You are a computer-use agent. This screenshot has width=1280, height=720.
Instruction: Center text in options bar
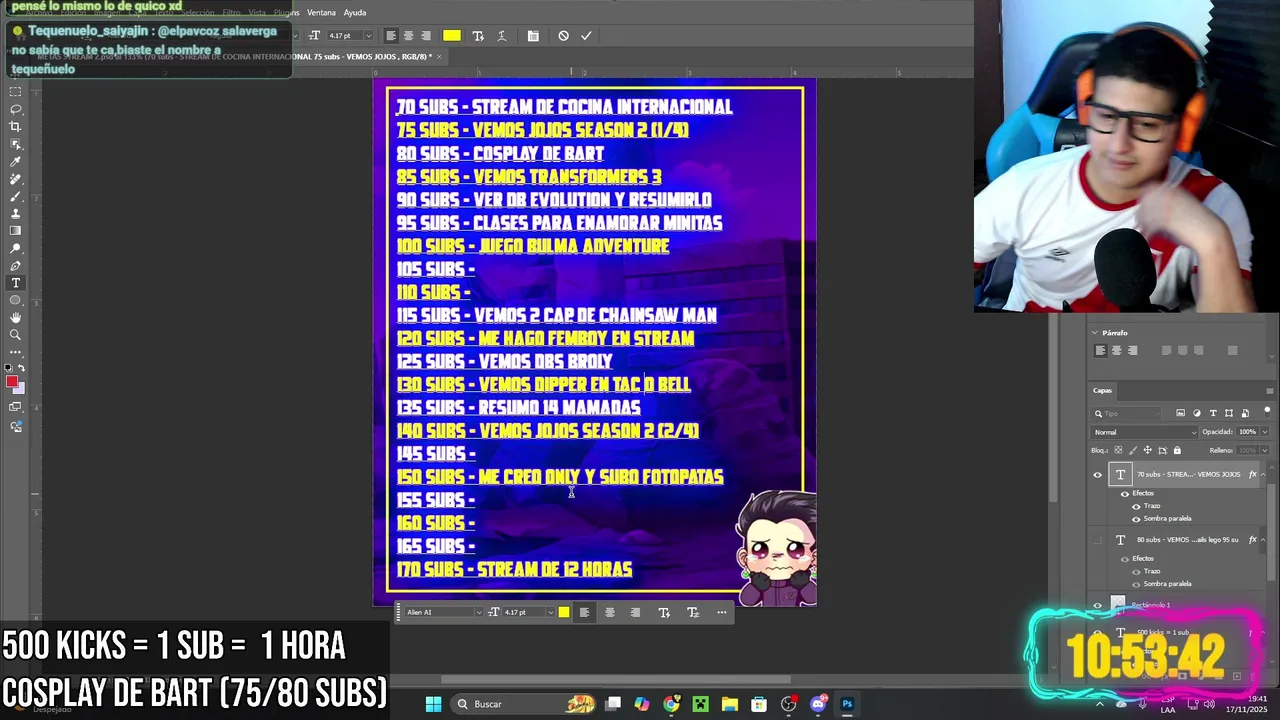pyautogui.click(x=408, y=36)
